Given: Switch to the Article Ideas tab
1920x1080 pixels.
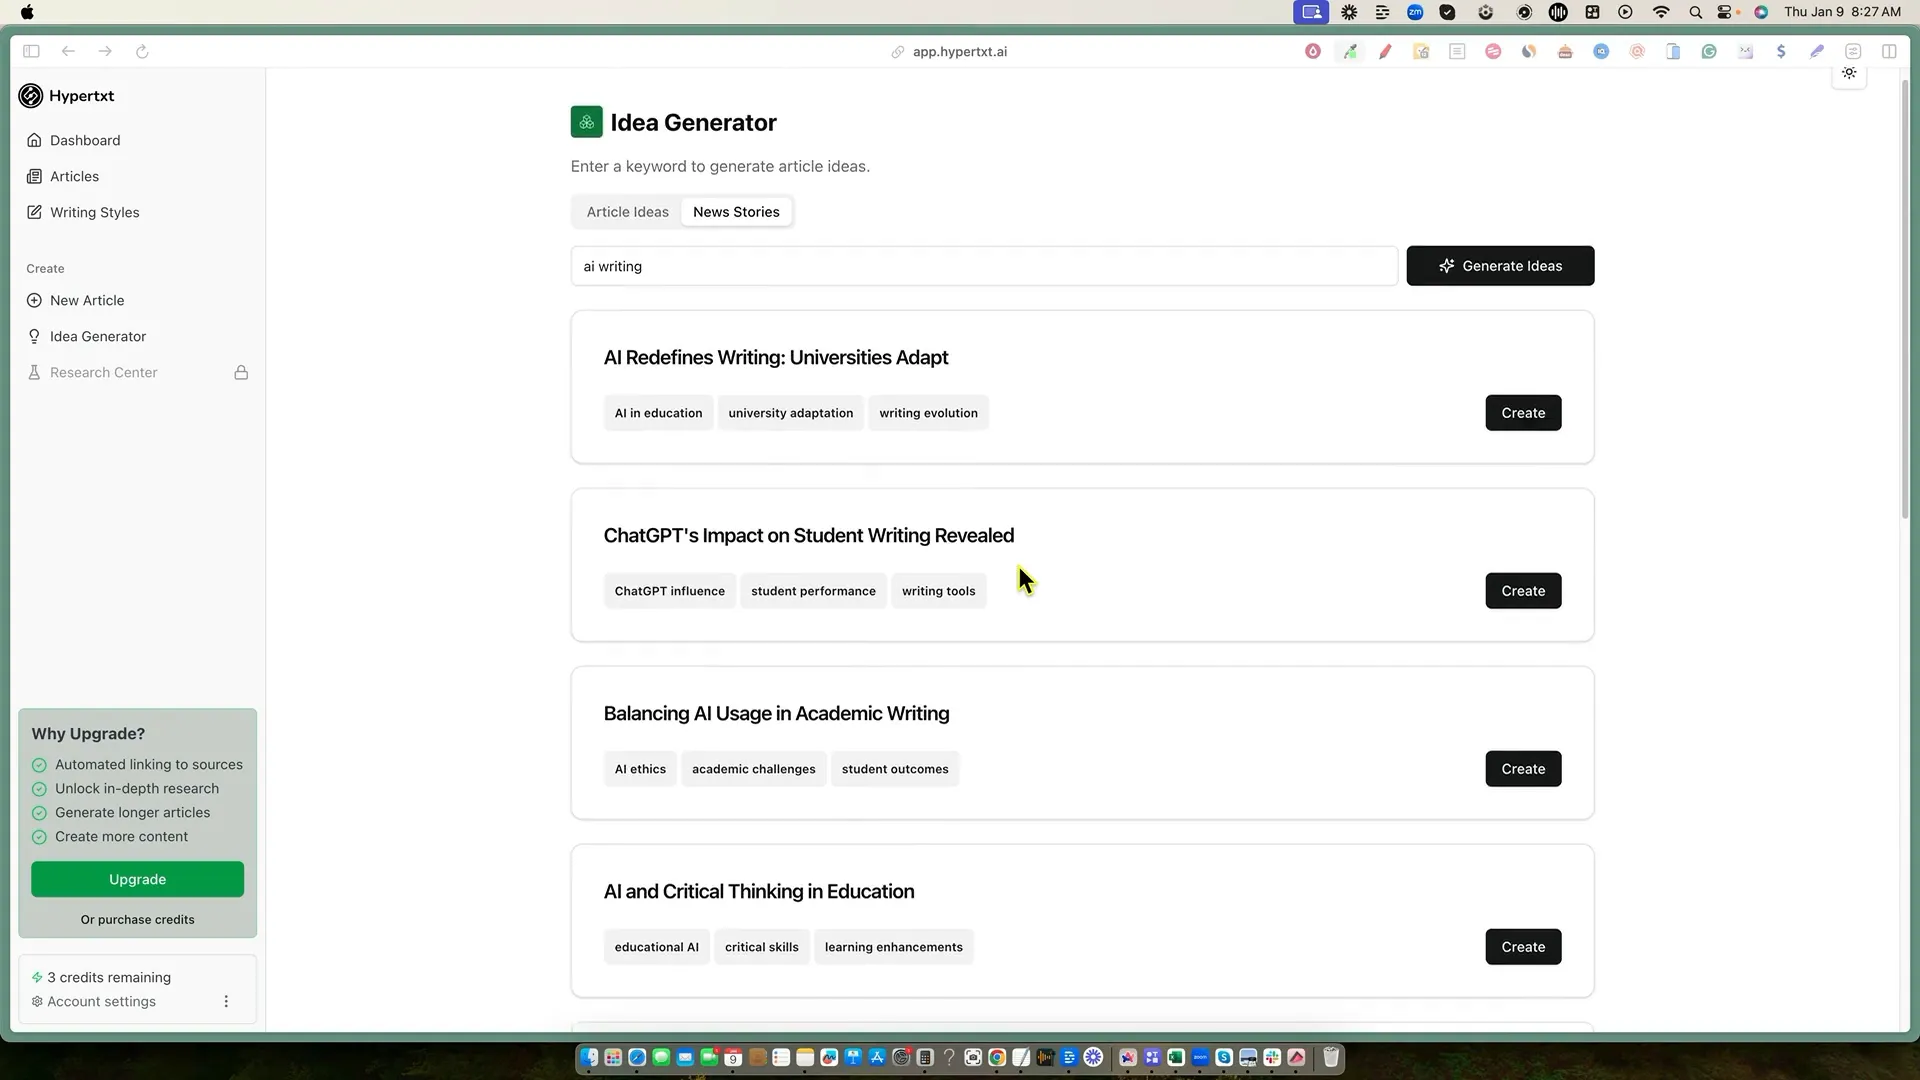Looking at the screenshot, I should coord(627,212).
